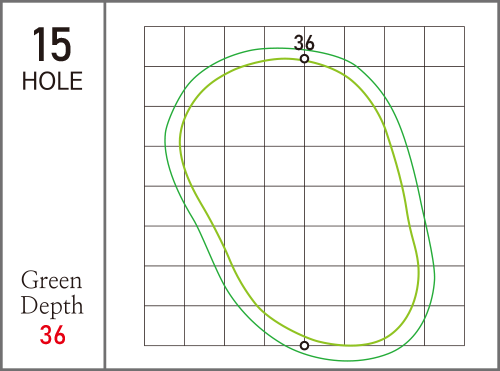Click the top circle marker labeled 36
This screenshot has width=500, height=371.
click(304, 59)
